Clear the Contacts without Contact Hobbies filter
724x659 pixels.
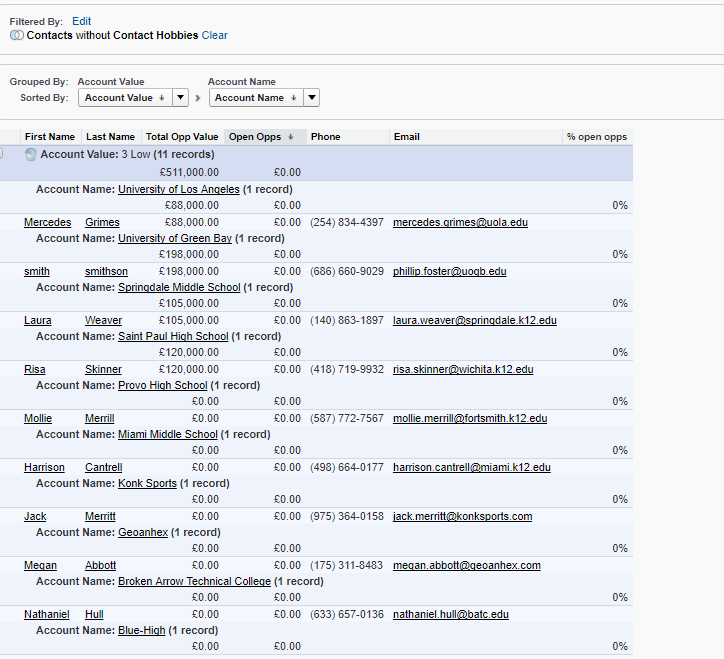[214, 35]
